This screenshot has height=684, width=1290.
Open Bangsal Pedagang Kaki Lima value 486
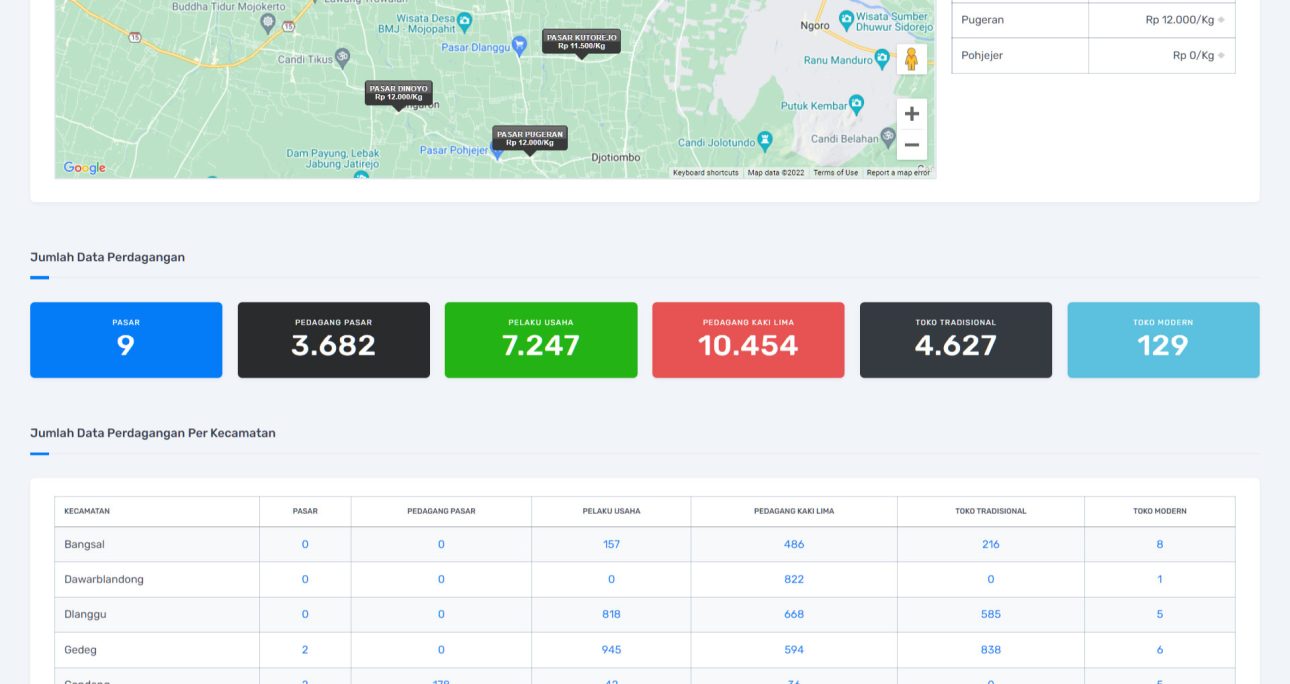tap(794, 544)
